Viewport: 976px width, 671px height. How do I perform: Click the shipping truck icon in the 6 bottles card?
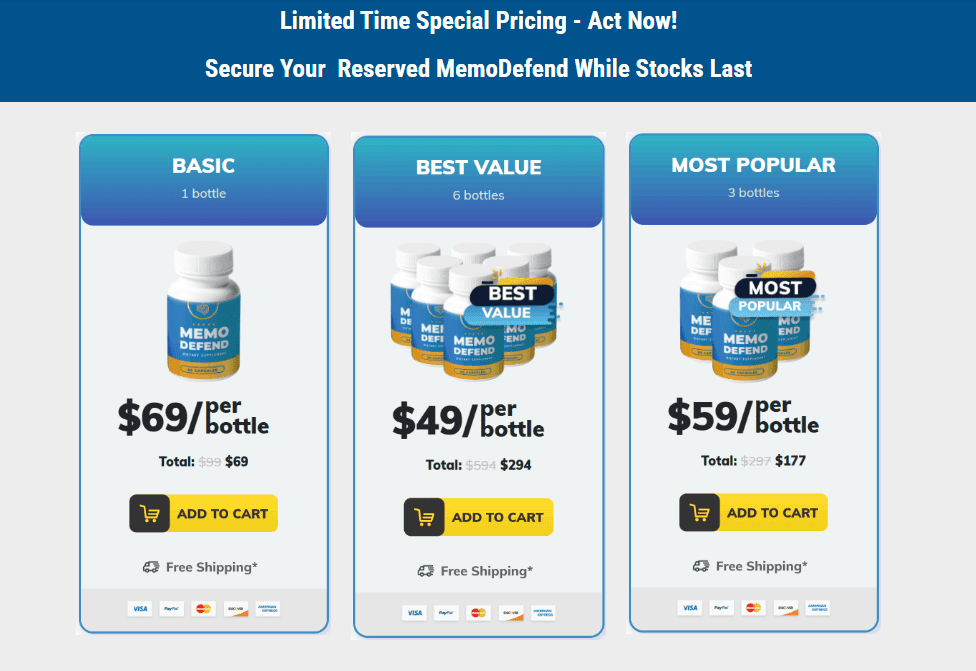pos(426,571)
